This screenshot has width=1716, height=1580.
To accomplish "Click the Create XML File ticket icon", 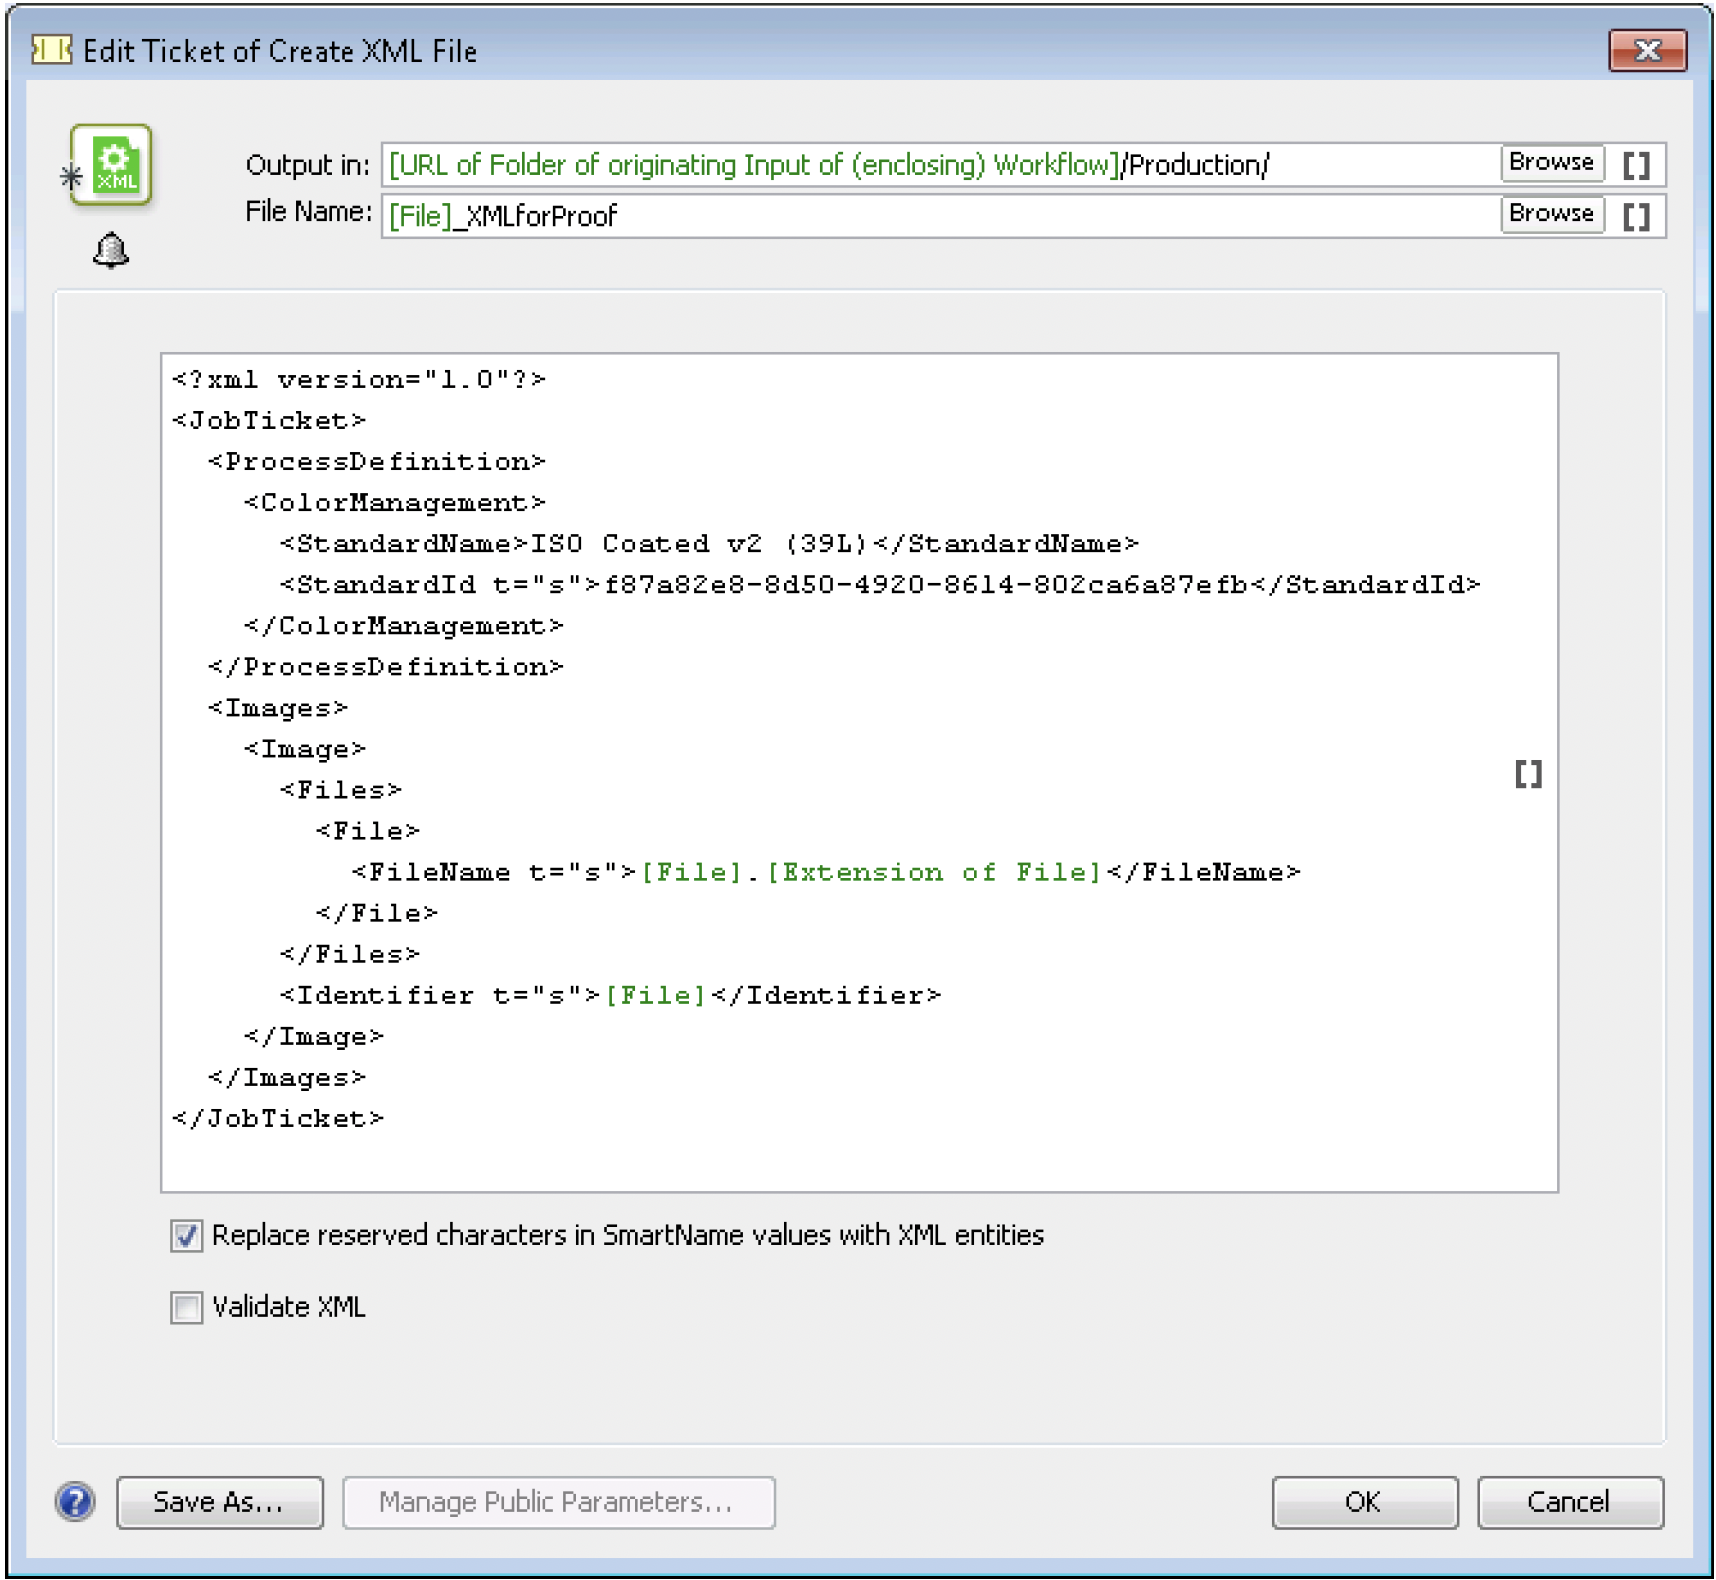I will point(110,165).
